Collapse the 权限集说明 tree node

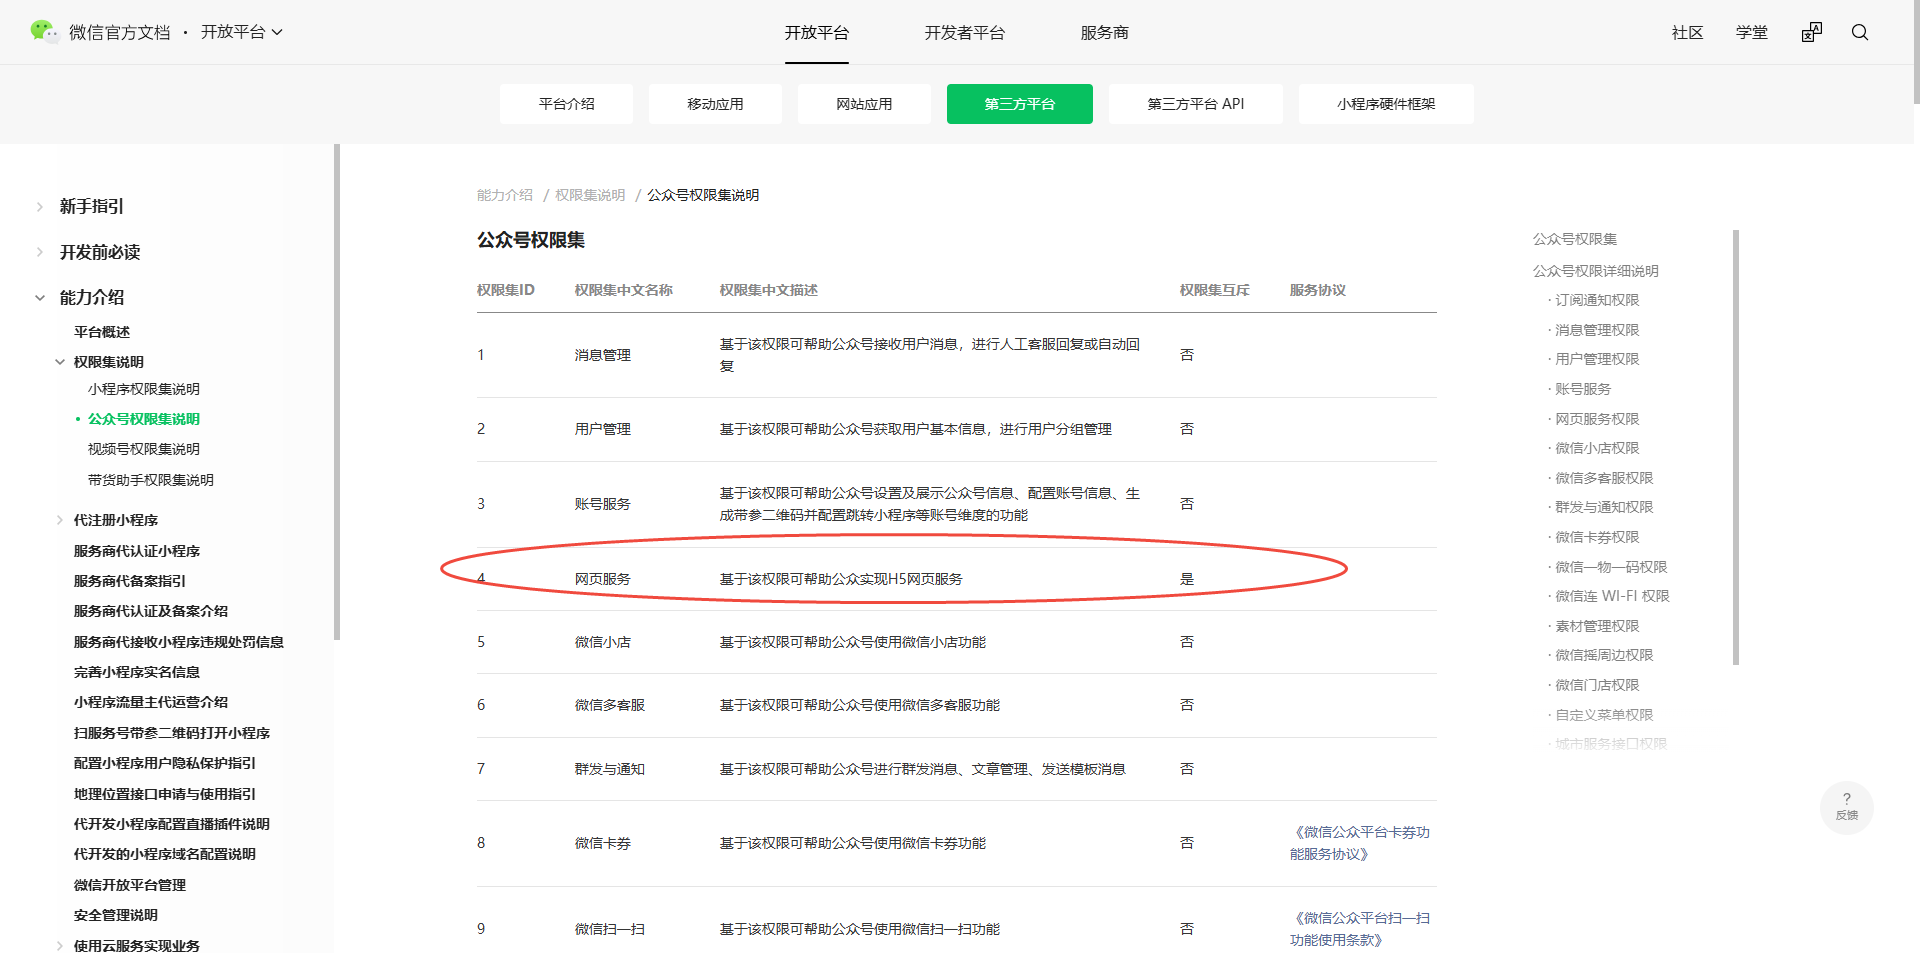pyautogui.click(x=60, y=362)
